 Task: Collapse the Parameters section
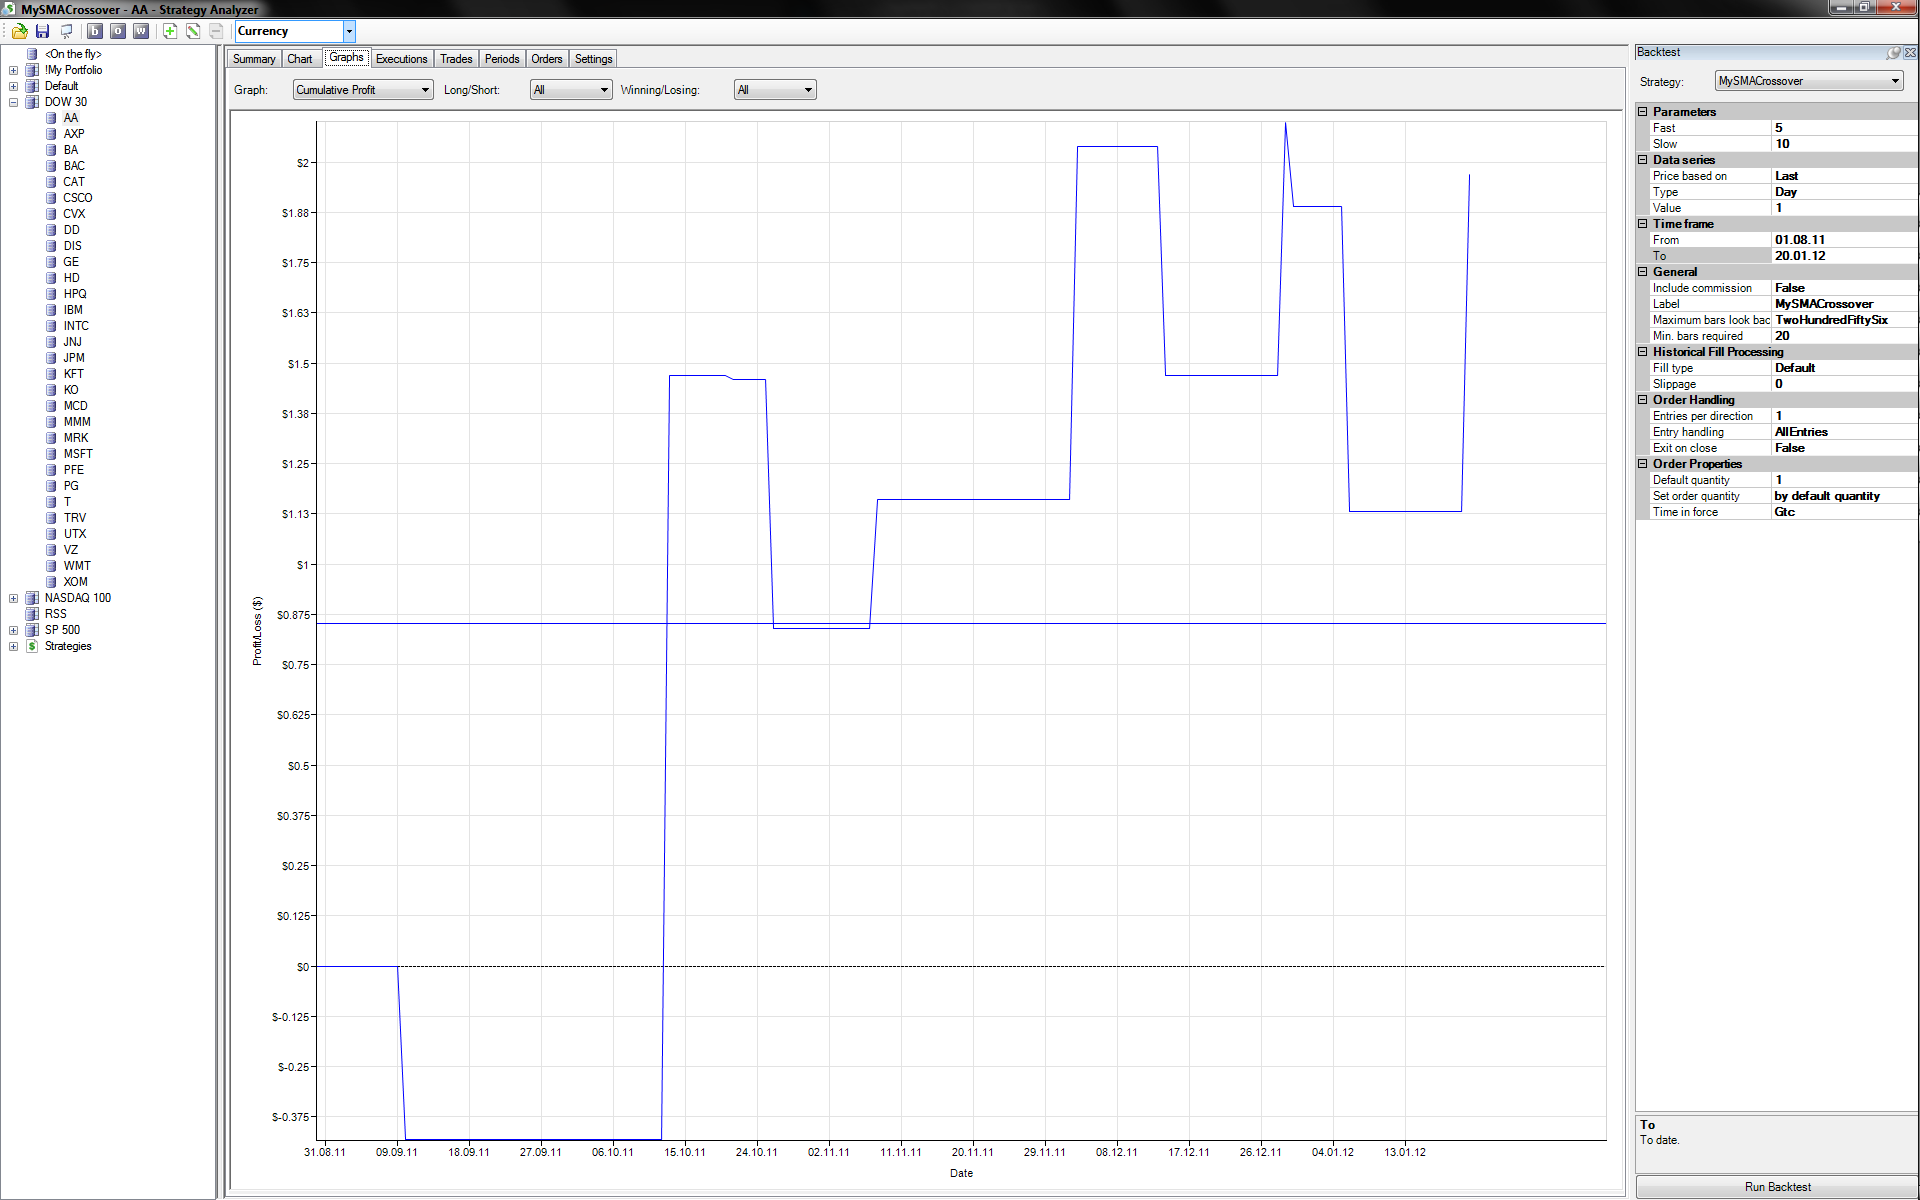click(1643, 112)
